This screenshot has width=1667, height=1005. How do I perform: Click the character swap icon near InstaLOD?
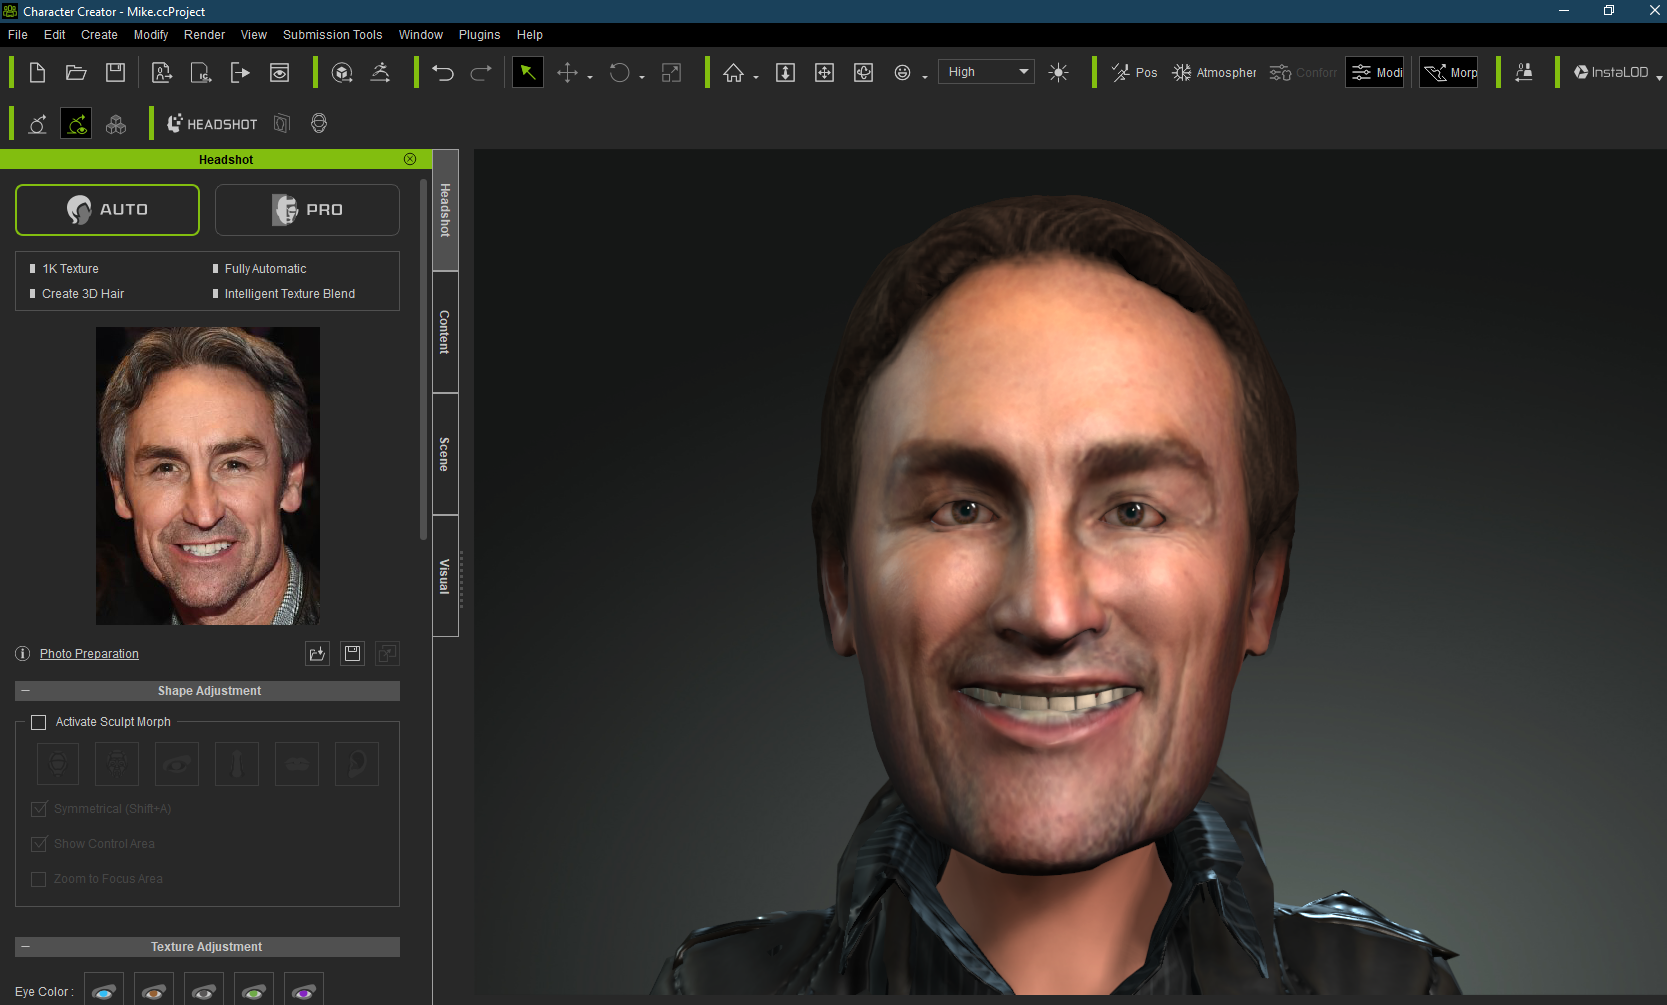(x=1524, y=73)
